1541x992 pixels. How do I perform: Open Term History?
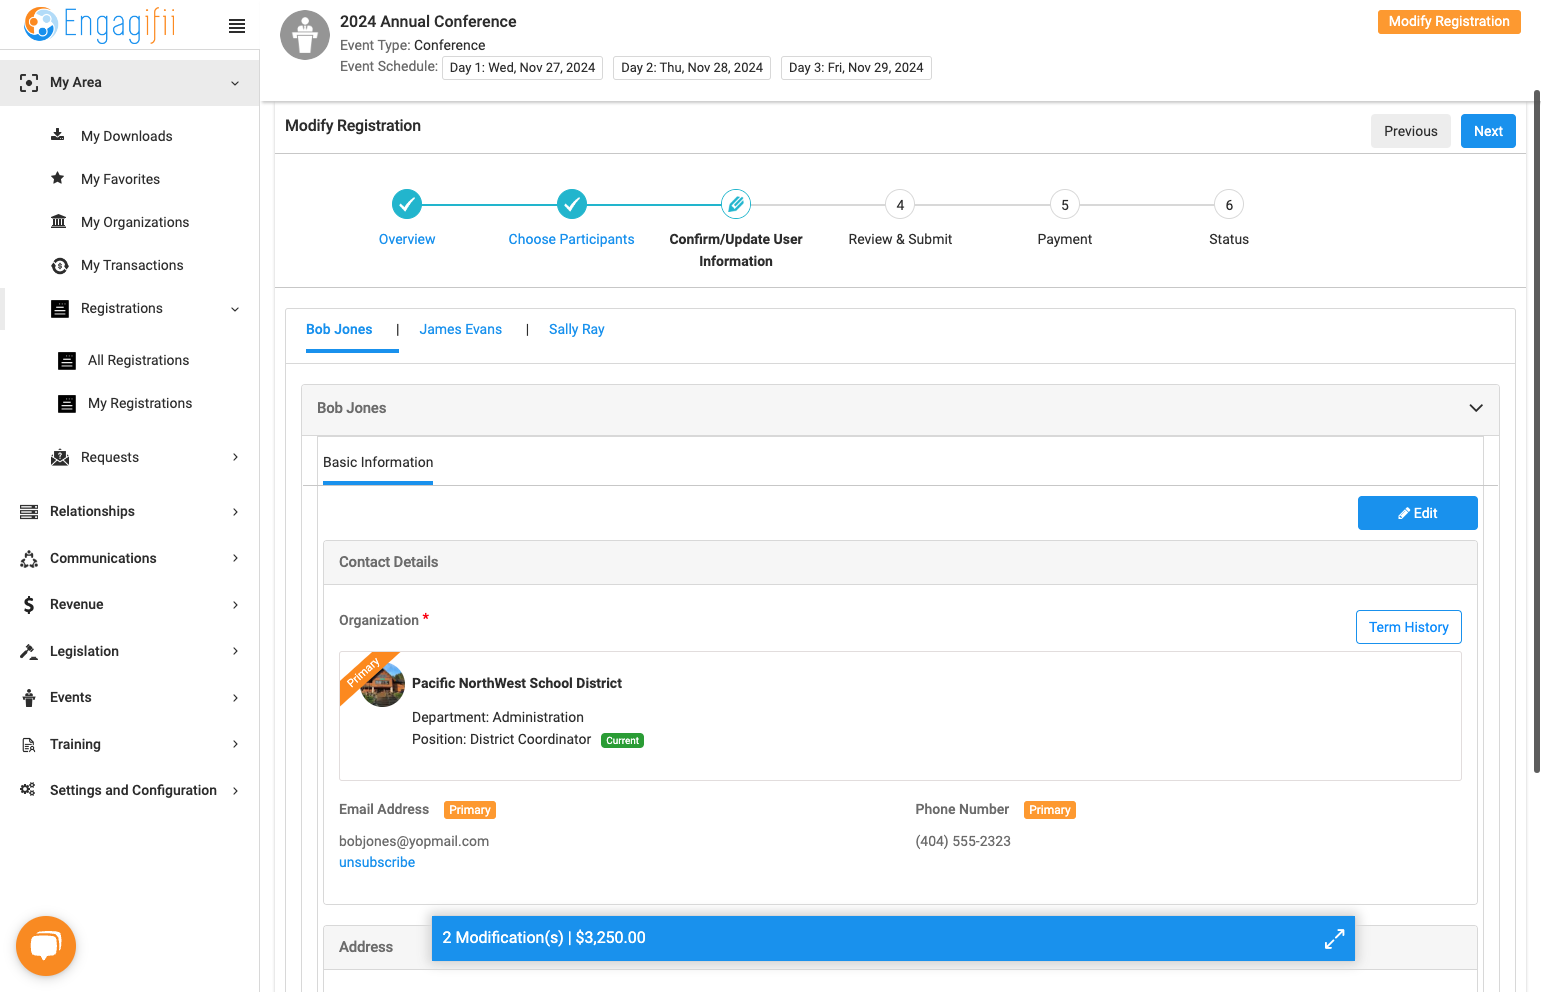pos(1408,627)
